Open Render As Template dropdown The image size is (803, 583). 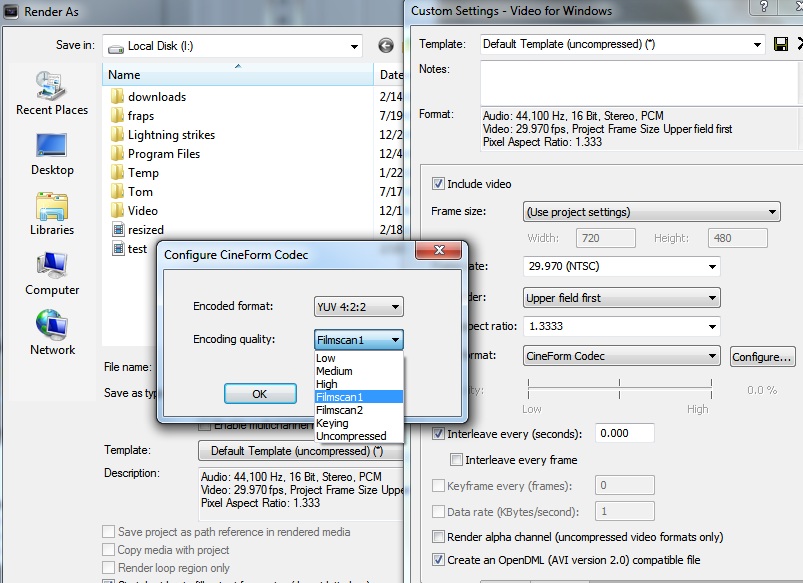pos(301,451)
